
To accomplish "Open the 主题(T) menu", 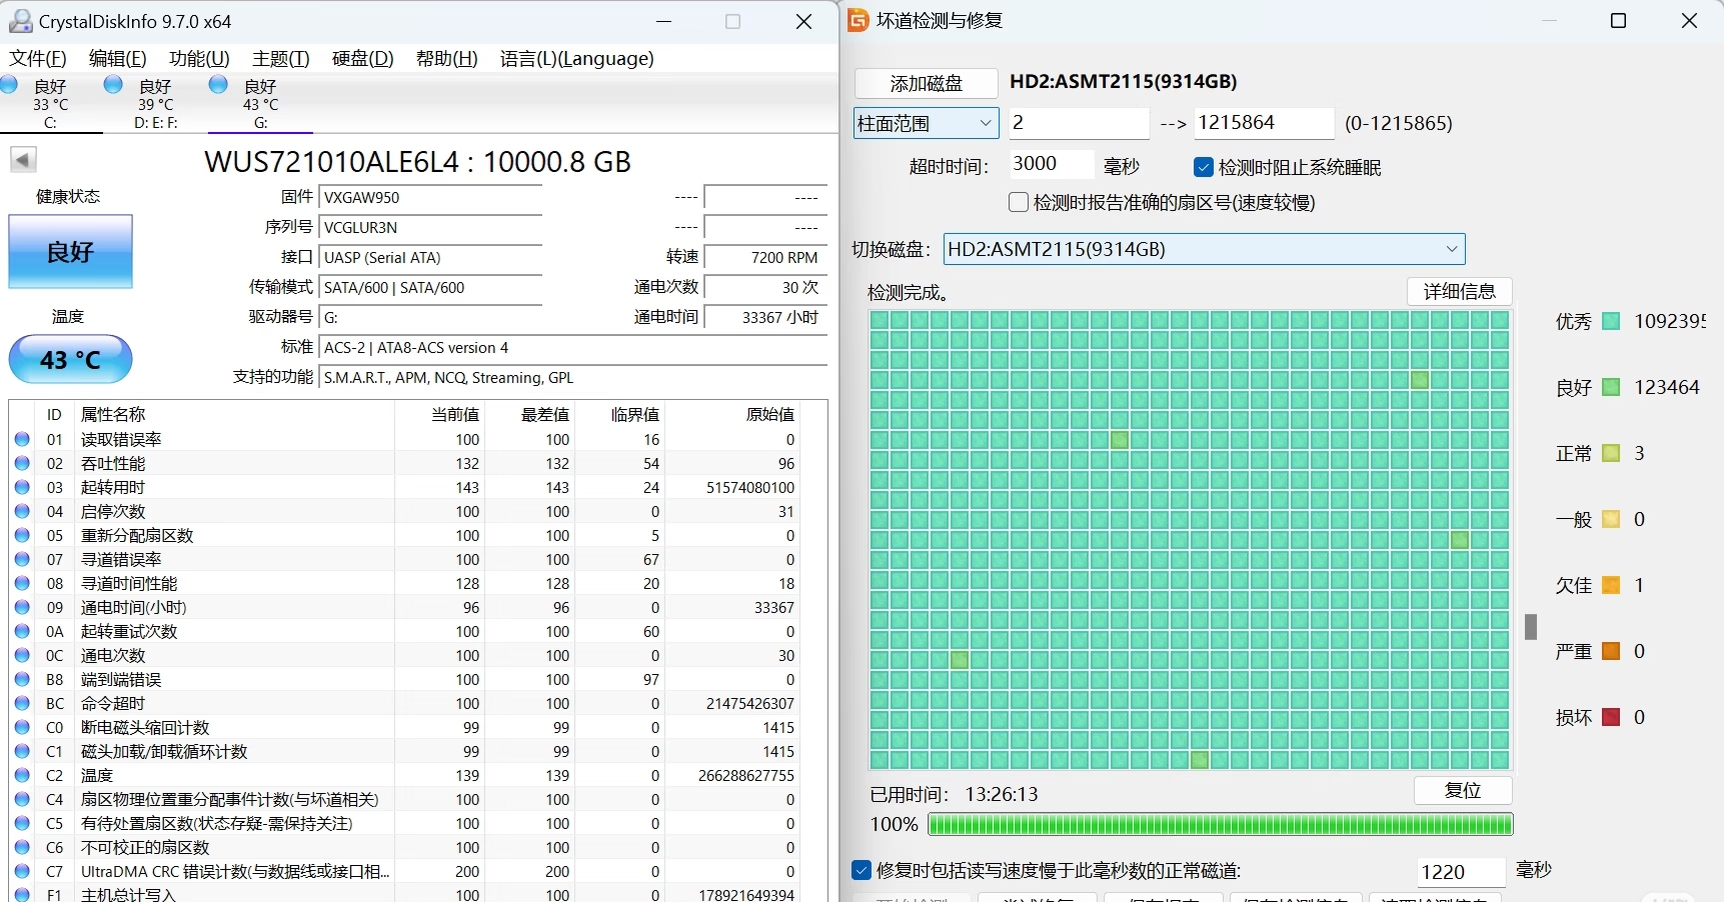I will click(x=281, y=58).
